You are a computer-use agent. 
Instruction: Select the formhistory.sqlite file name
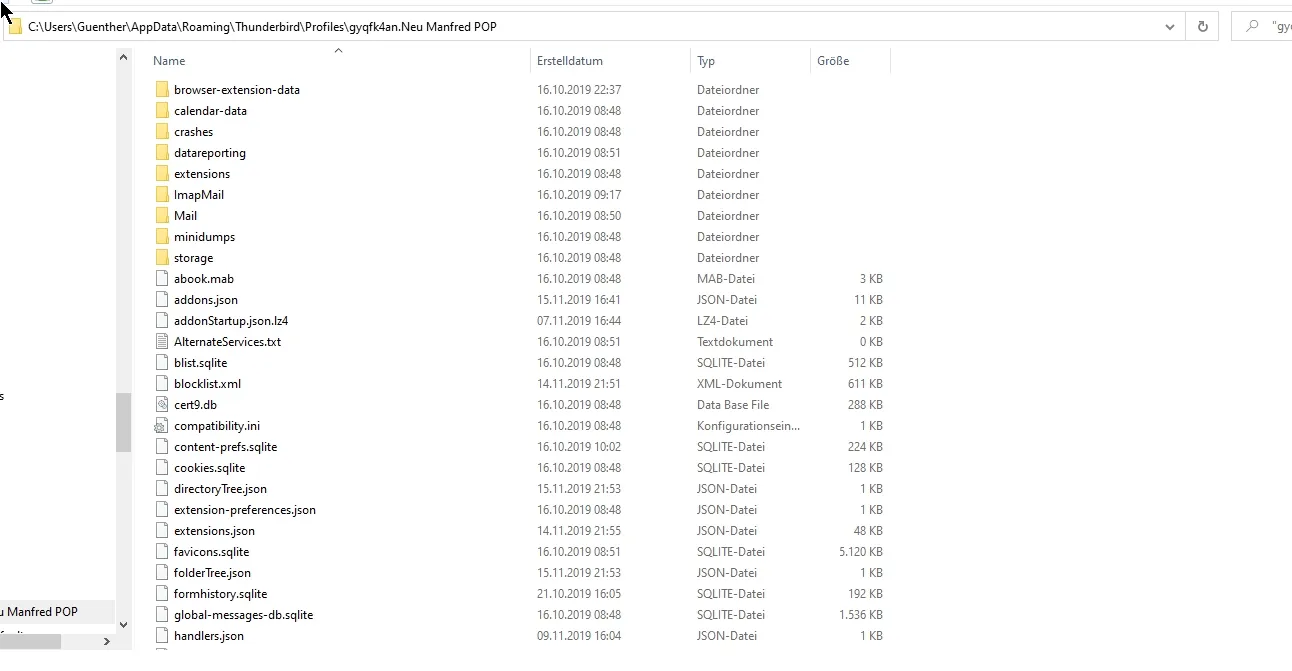[x=220, y=594]
